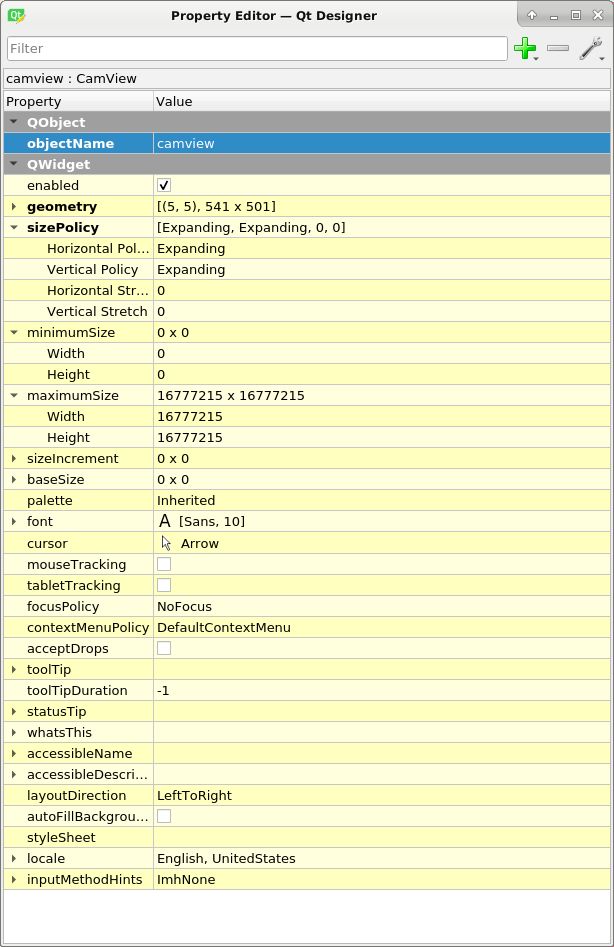
Task: Minimize the Property Editor window
Action: (554, 16)
